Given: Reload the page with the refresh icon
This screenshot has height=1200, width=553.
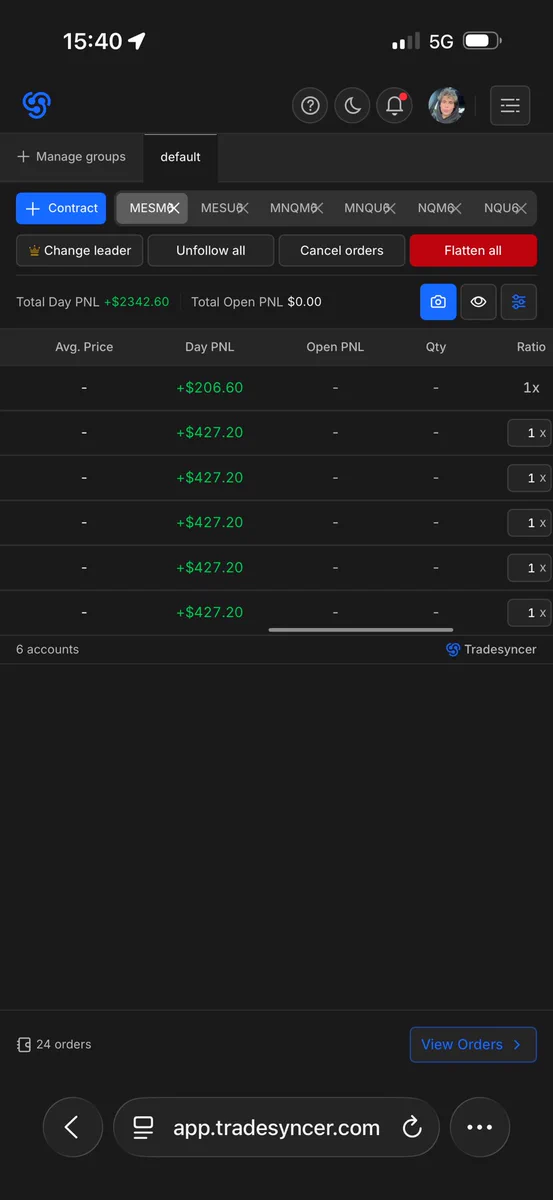Looking at the screenshot, I should (411, 1128).
